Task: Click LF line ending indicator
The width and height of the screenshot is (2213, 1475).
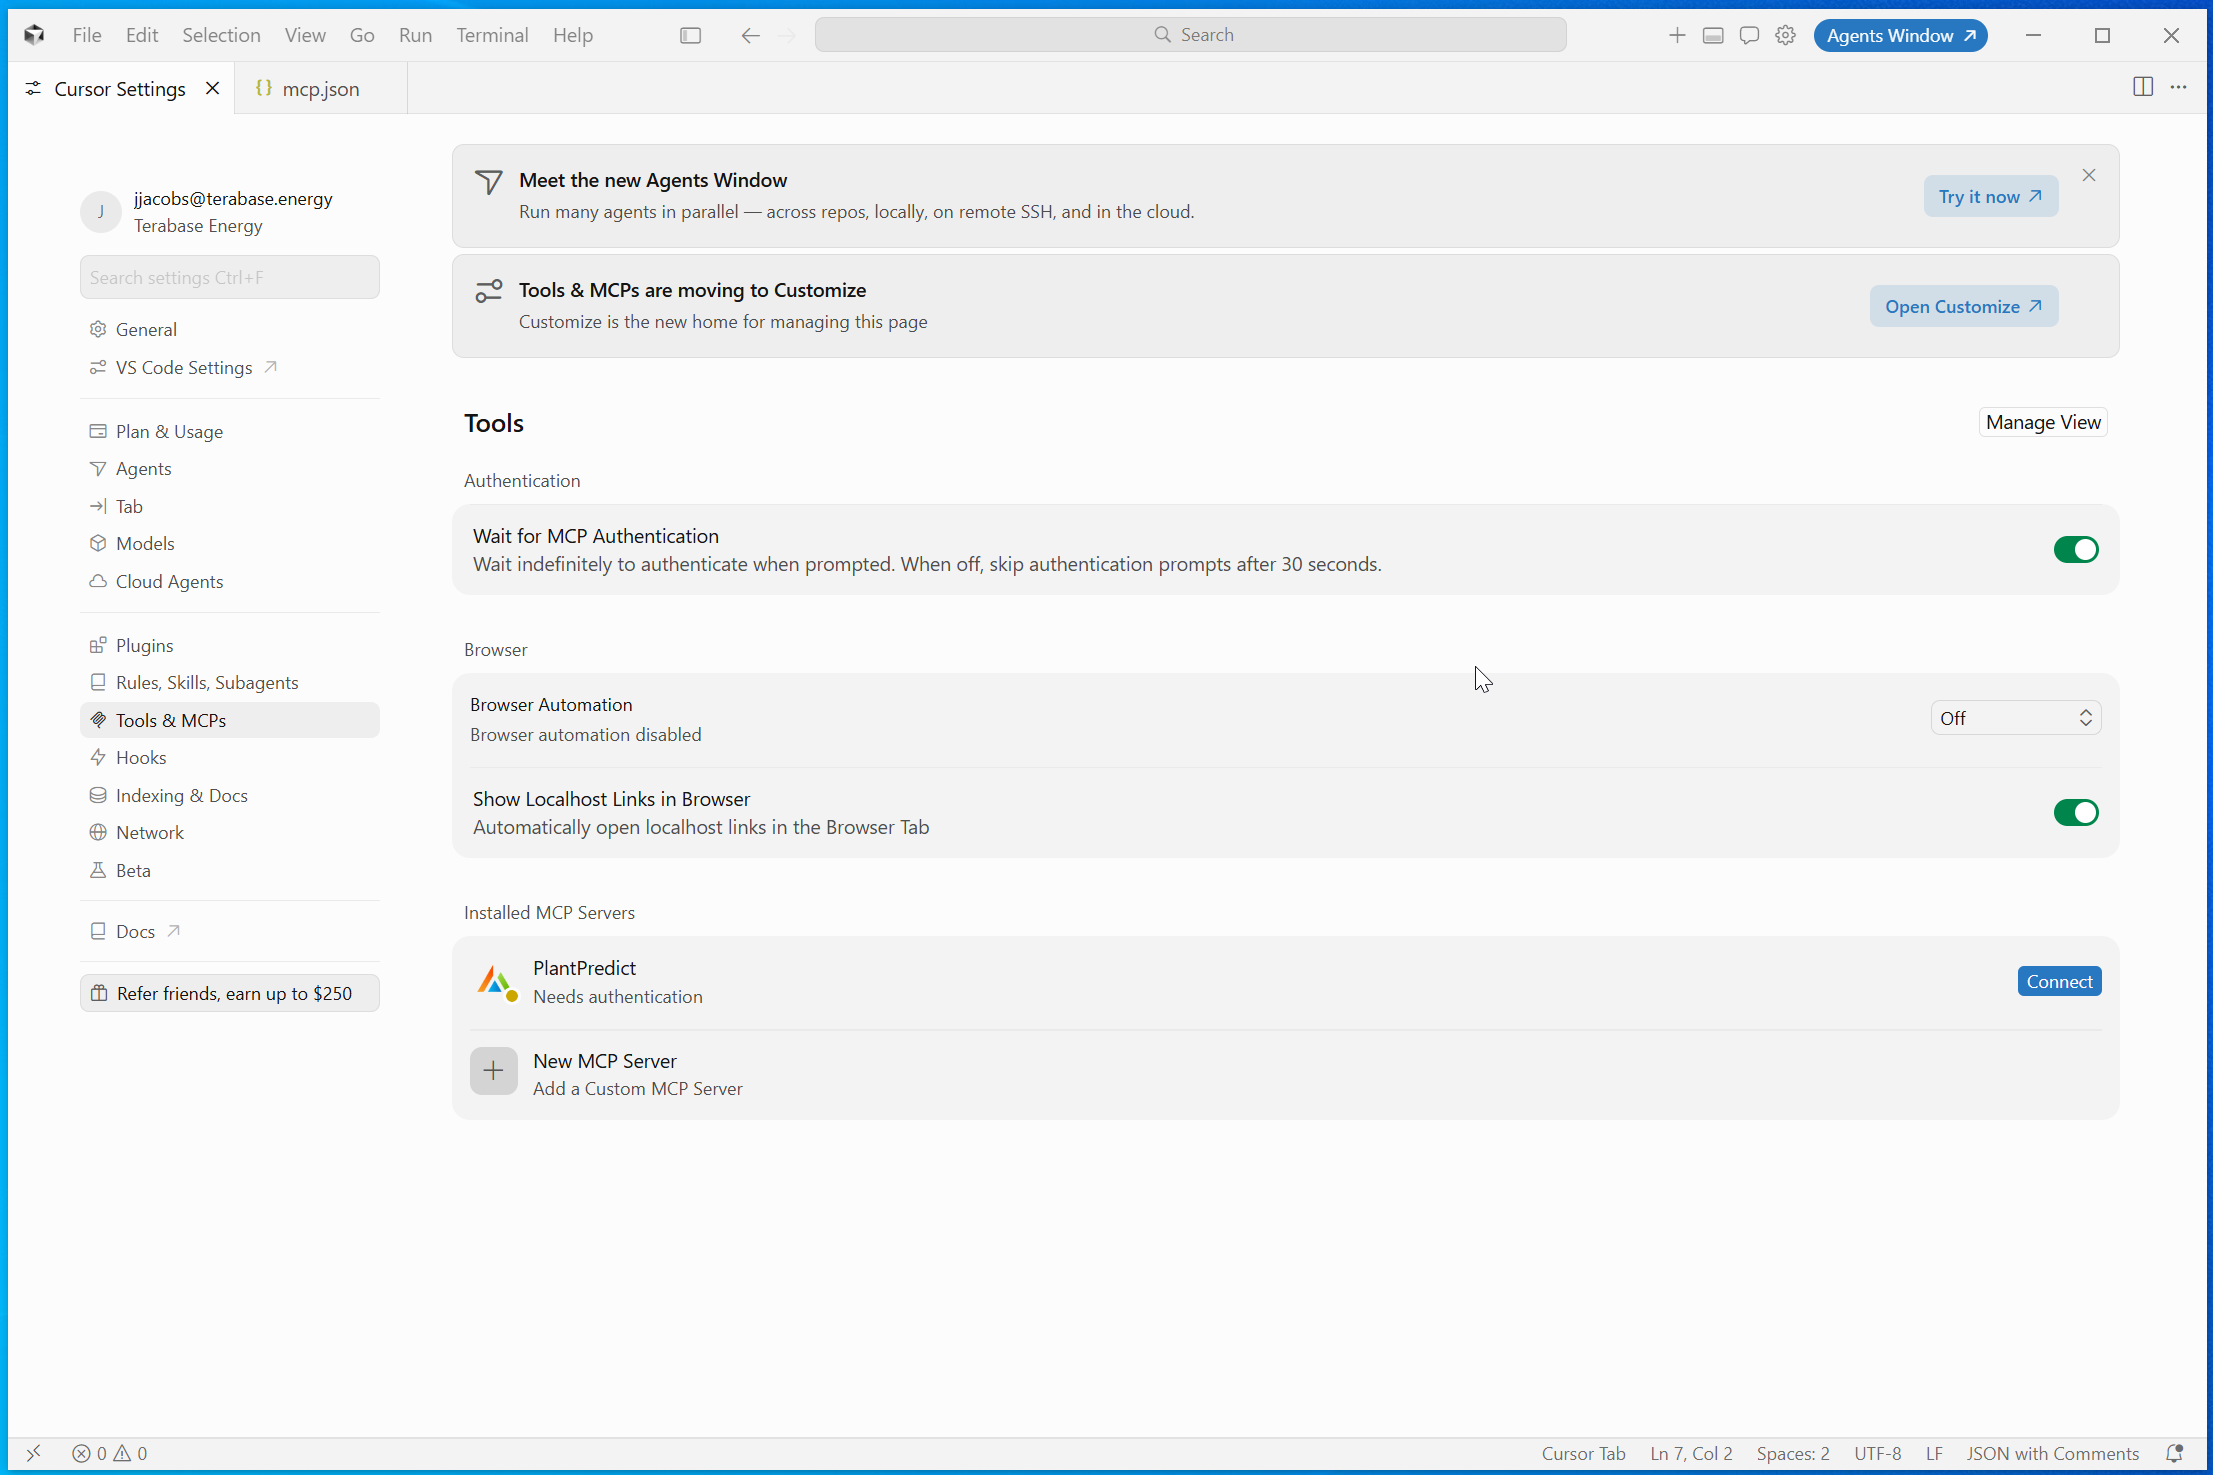Action: pos(1934,1453)
